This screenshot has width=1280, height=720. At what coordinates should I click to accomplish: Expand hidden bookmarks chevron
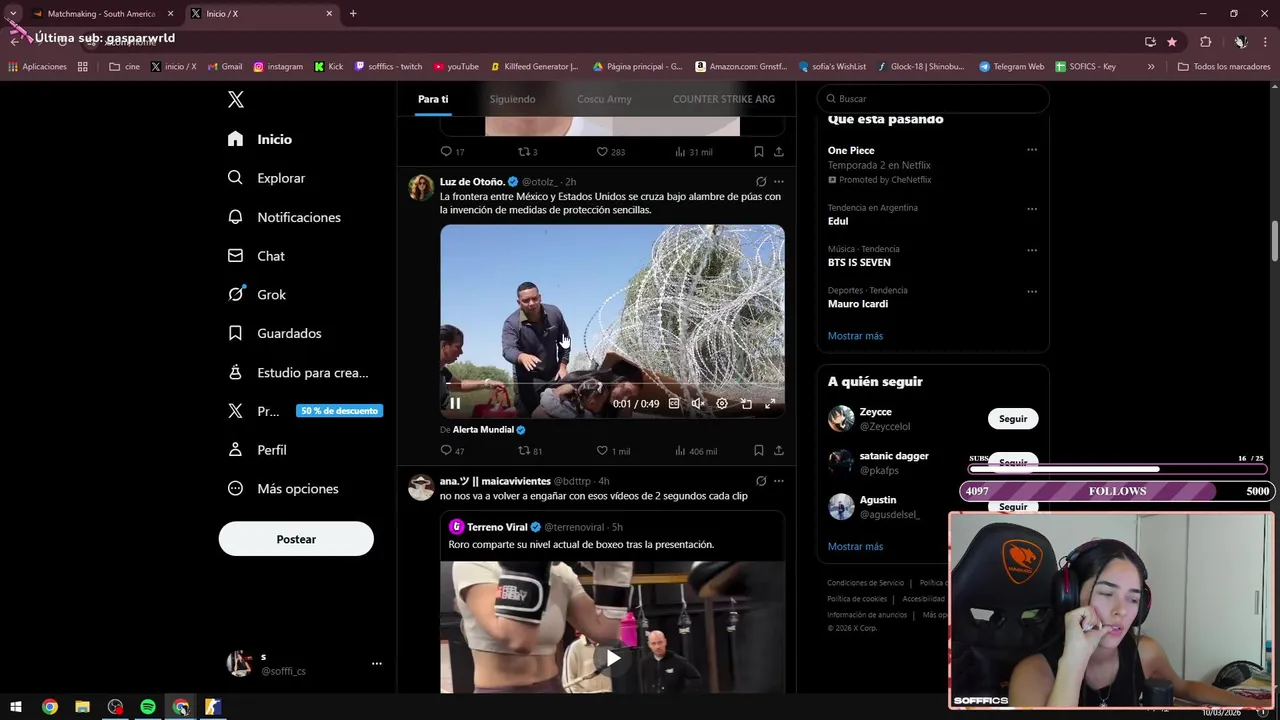pyautogui.click(x=1151, y=67)
